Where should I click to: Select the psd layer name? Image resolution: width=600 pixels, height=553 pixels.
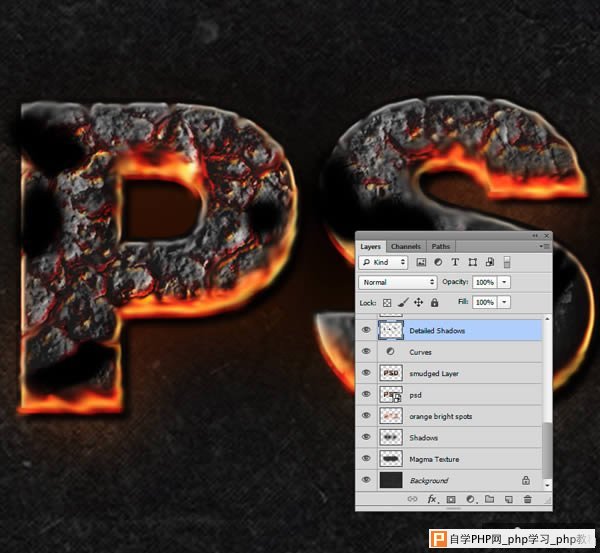coord(415,395)
